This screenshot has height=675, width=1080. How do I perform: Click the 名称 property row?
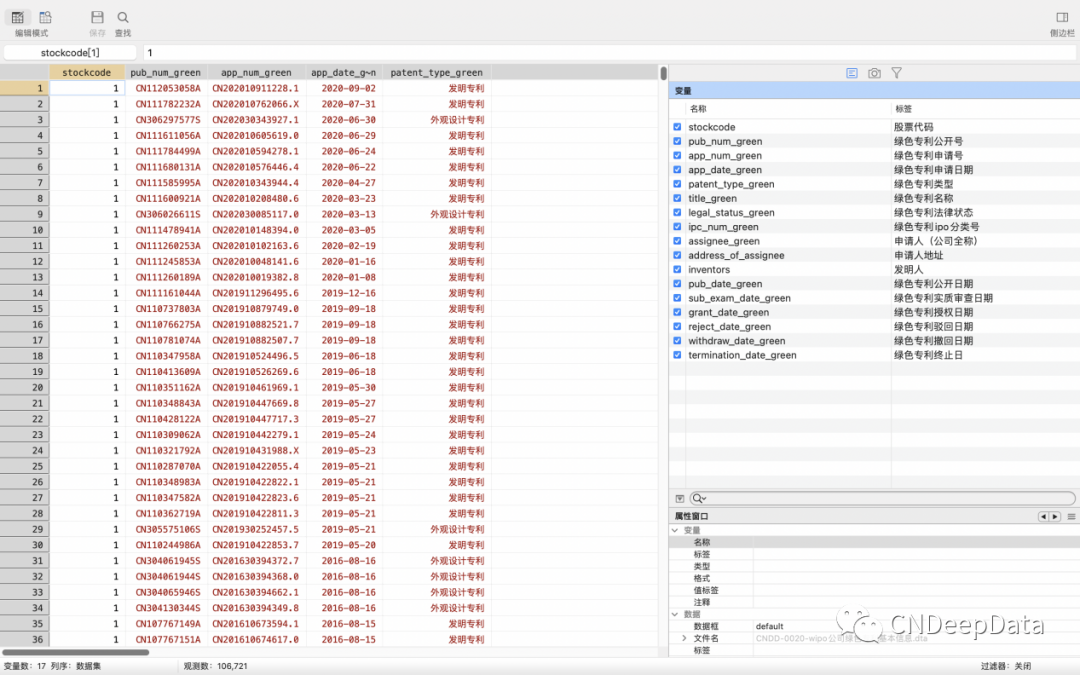874,542
